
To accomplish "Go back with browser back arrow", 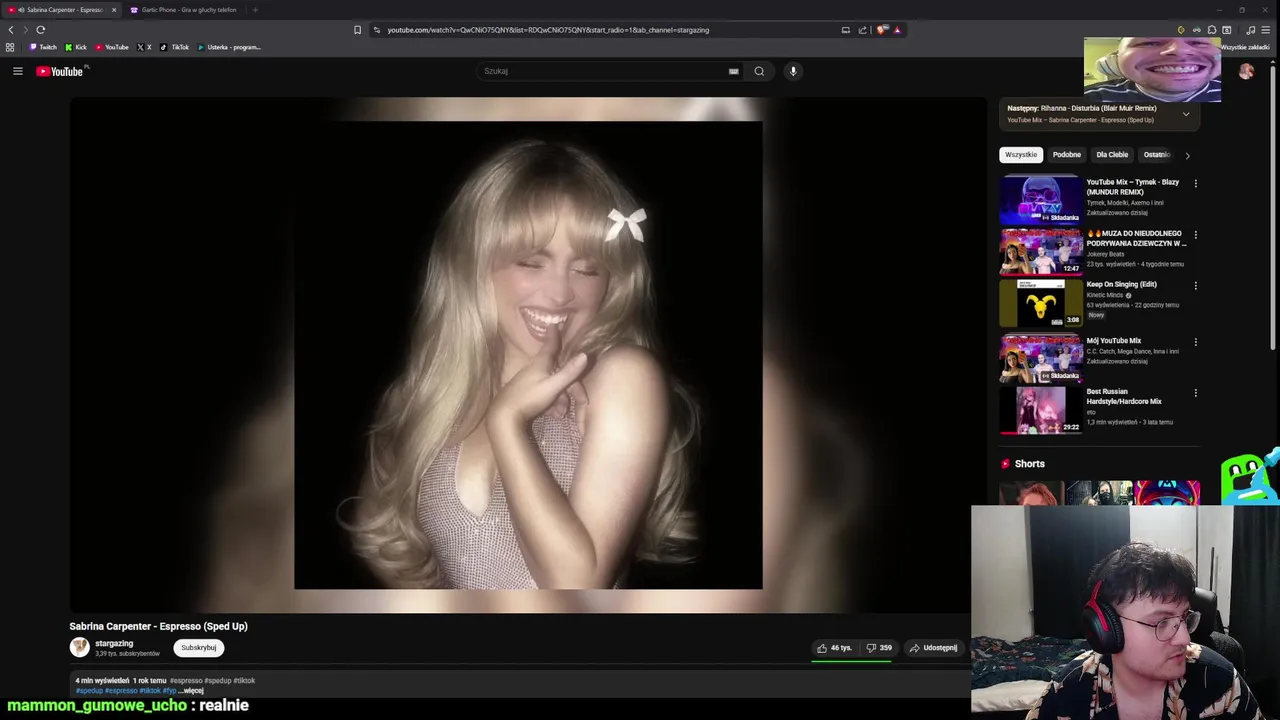I will [11, 30].
